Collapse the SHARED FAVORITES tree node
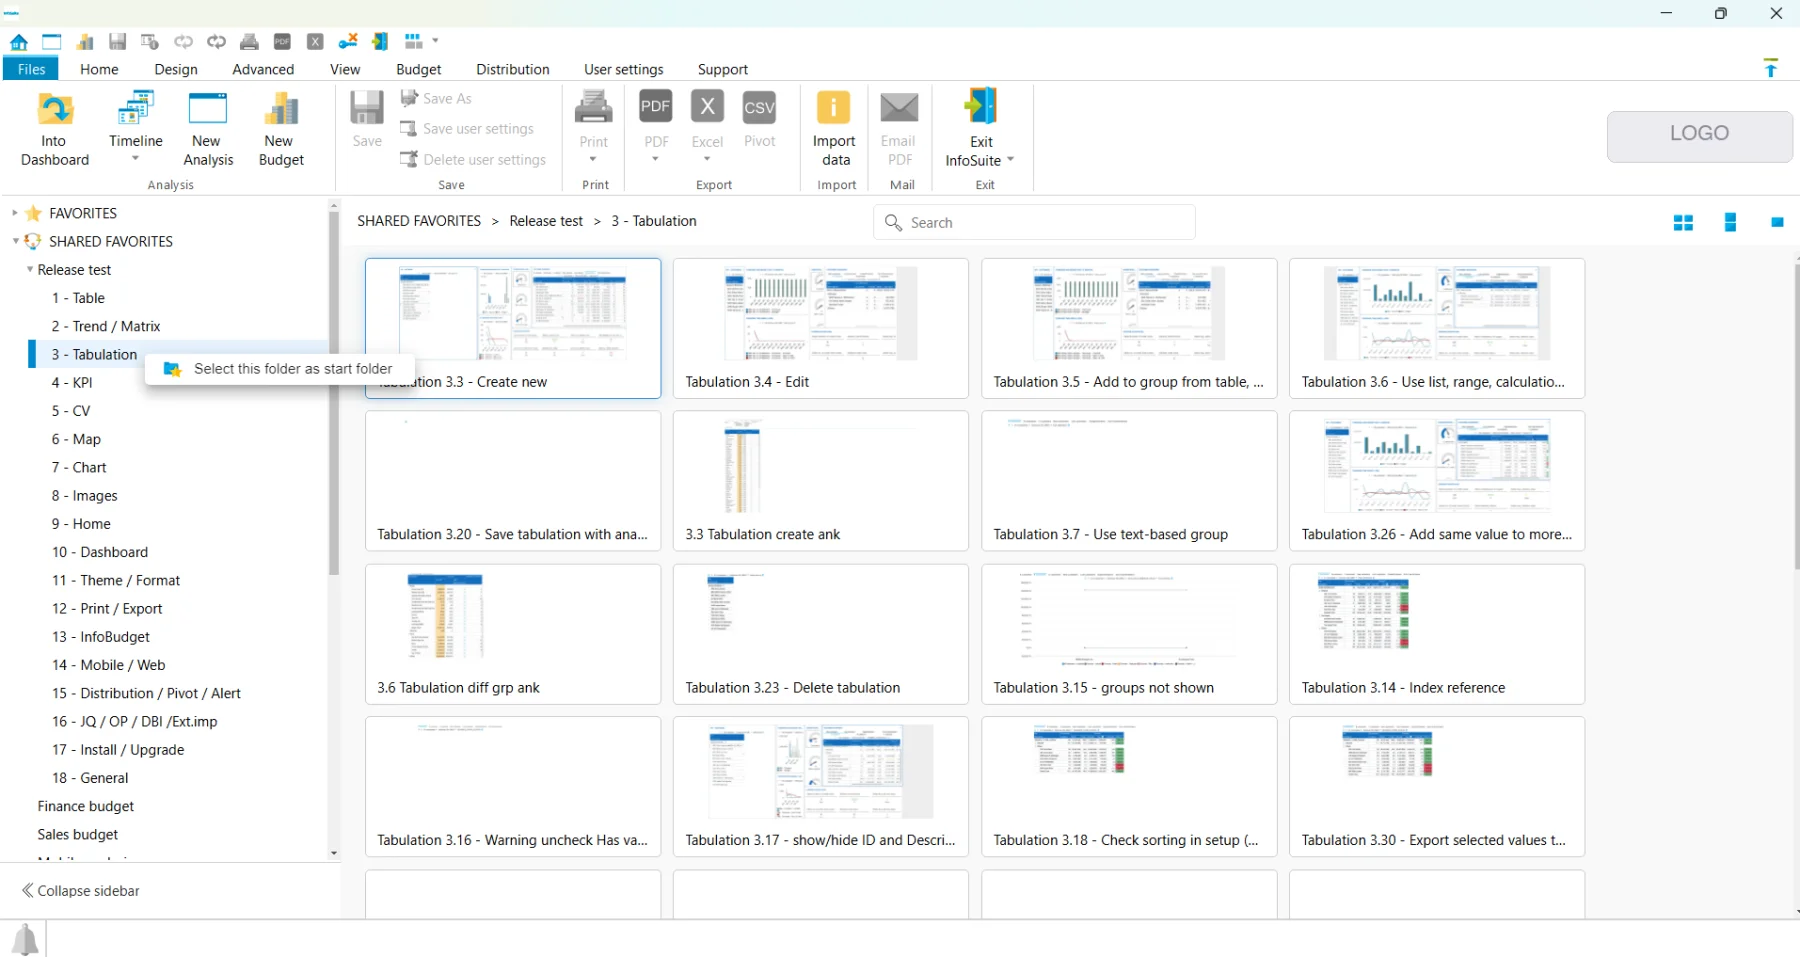Viewport: 1800px width, 957px height. [15, 241]
